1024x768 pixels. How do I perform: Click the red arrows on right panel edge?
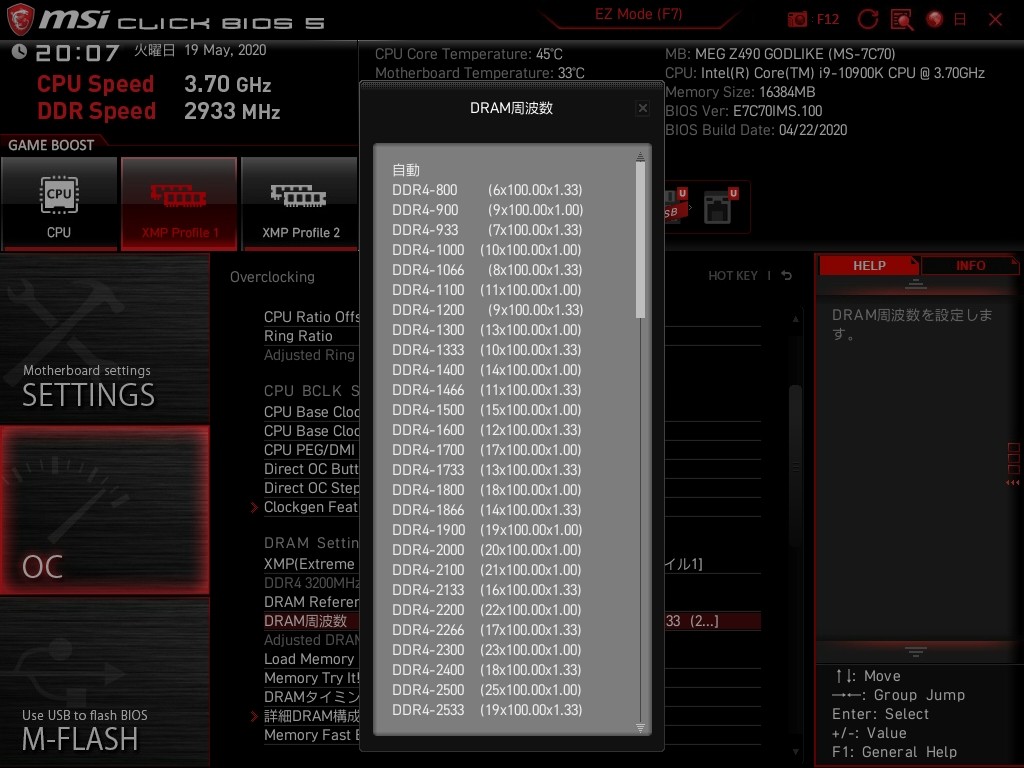coord(1013,483)
